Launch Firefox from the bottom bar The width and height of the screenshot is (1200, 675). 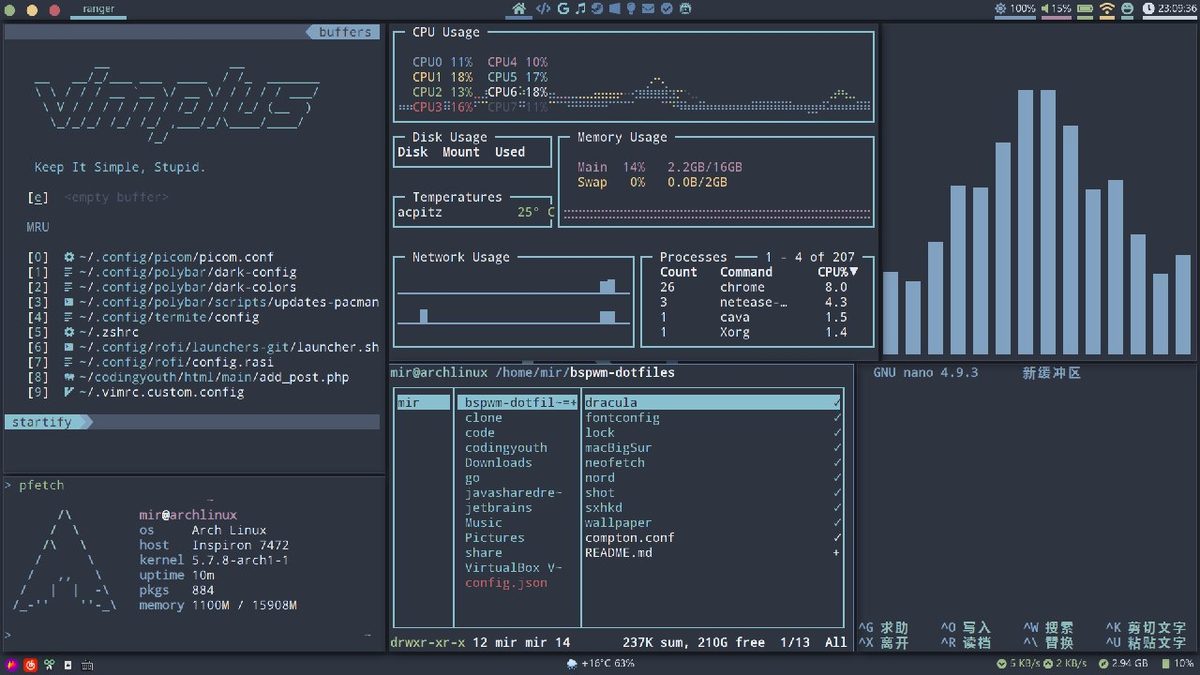[x=12, y=664]
